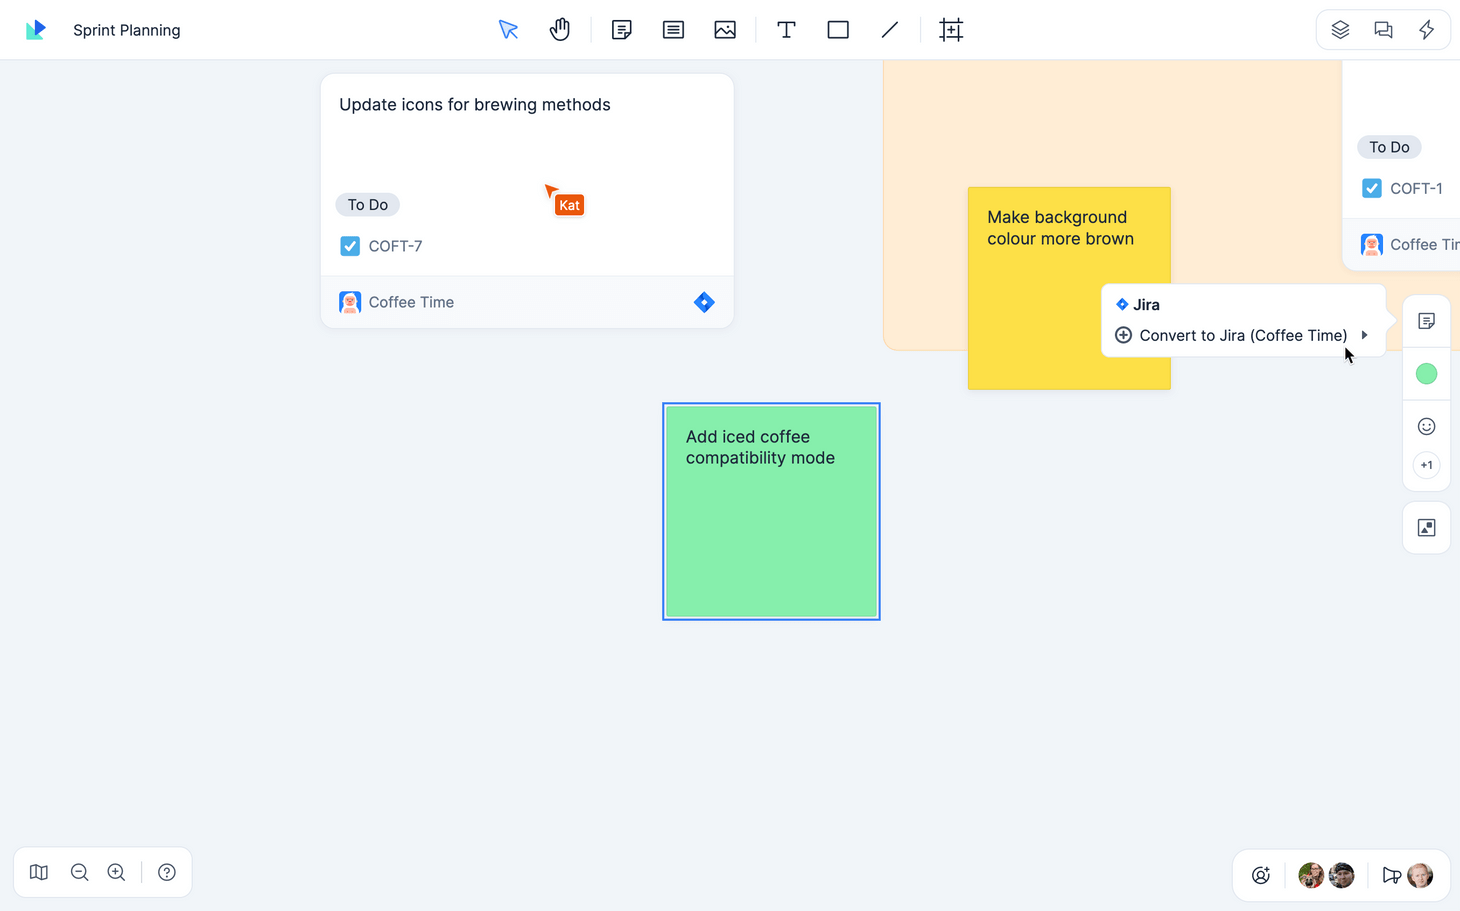Select the image insert tool
The width and height of the screenshot is (1460, 911).
coord(724,30)
